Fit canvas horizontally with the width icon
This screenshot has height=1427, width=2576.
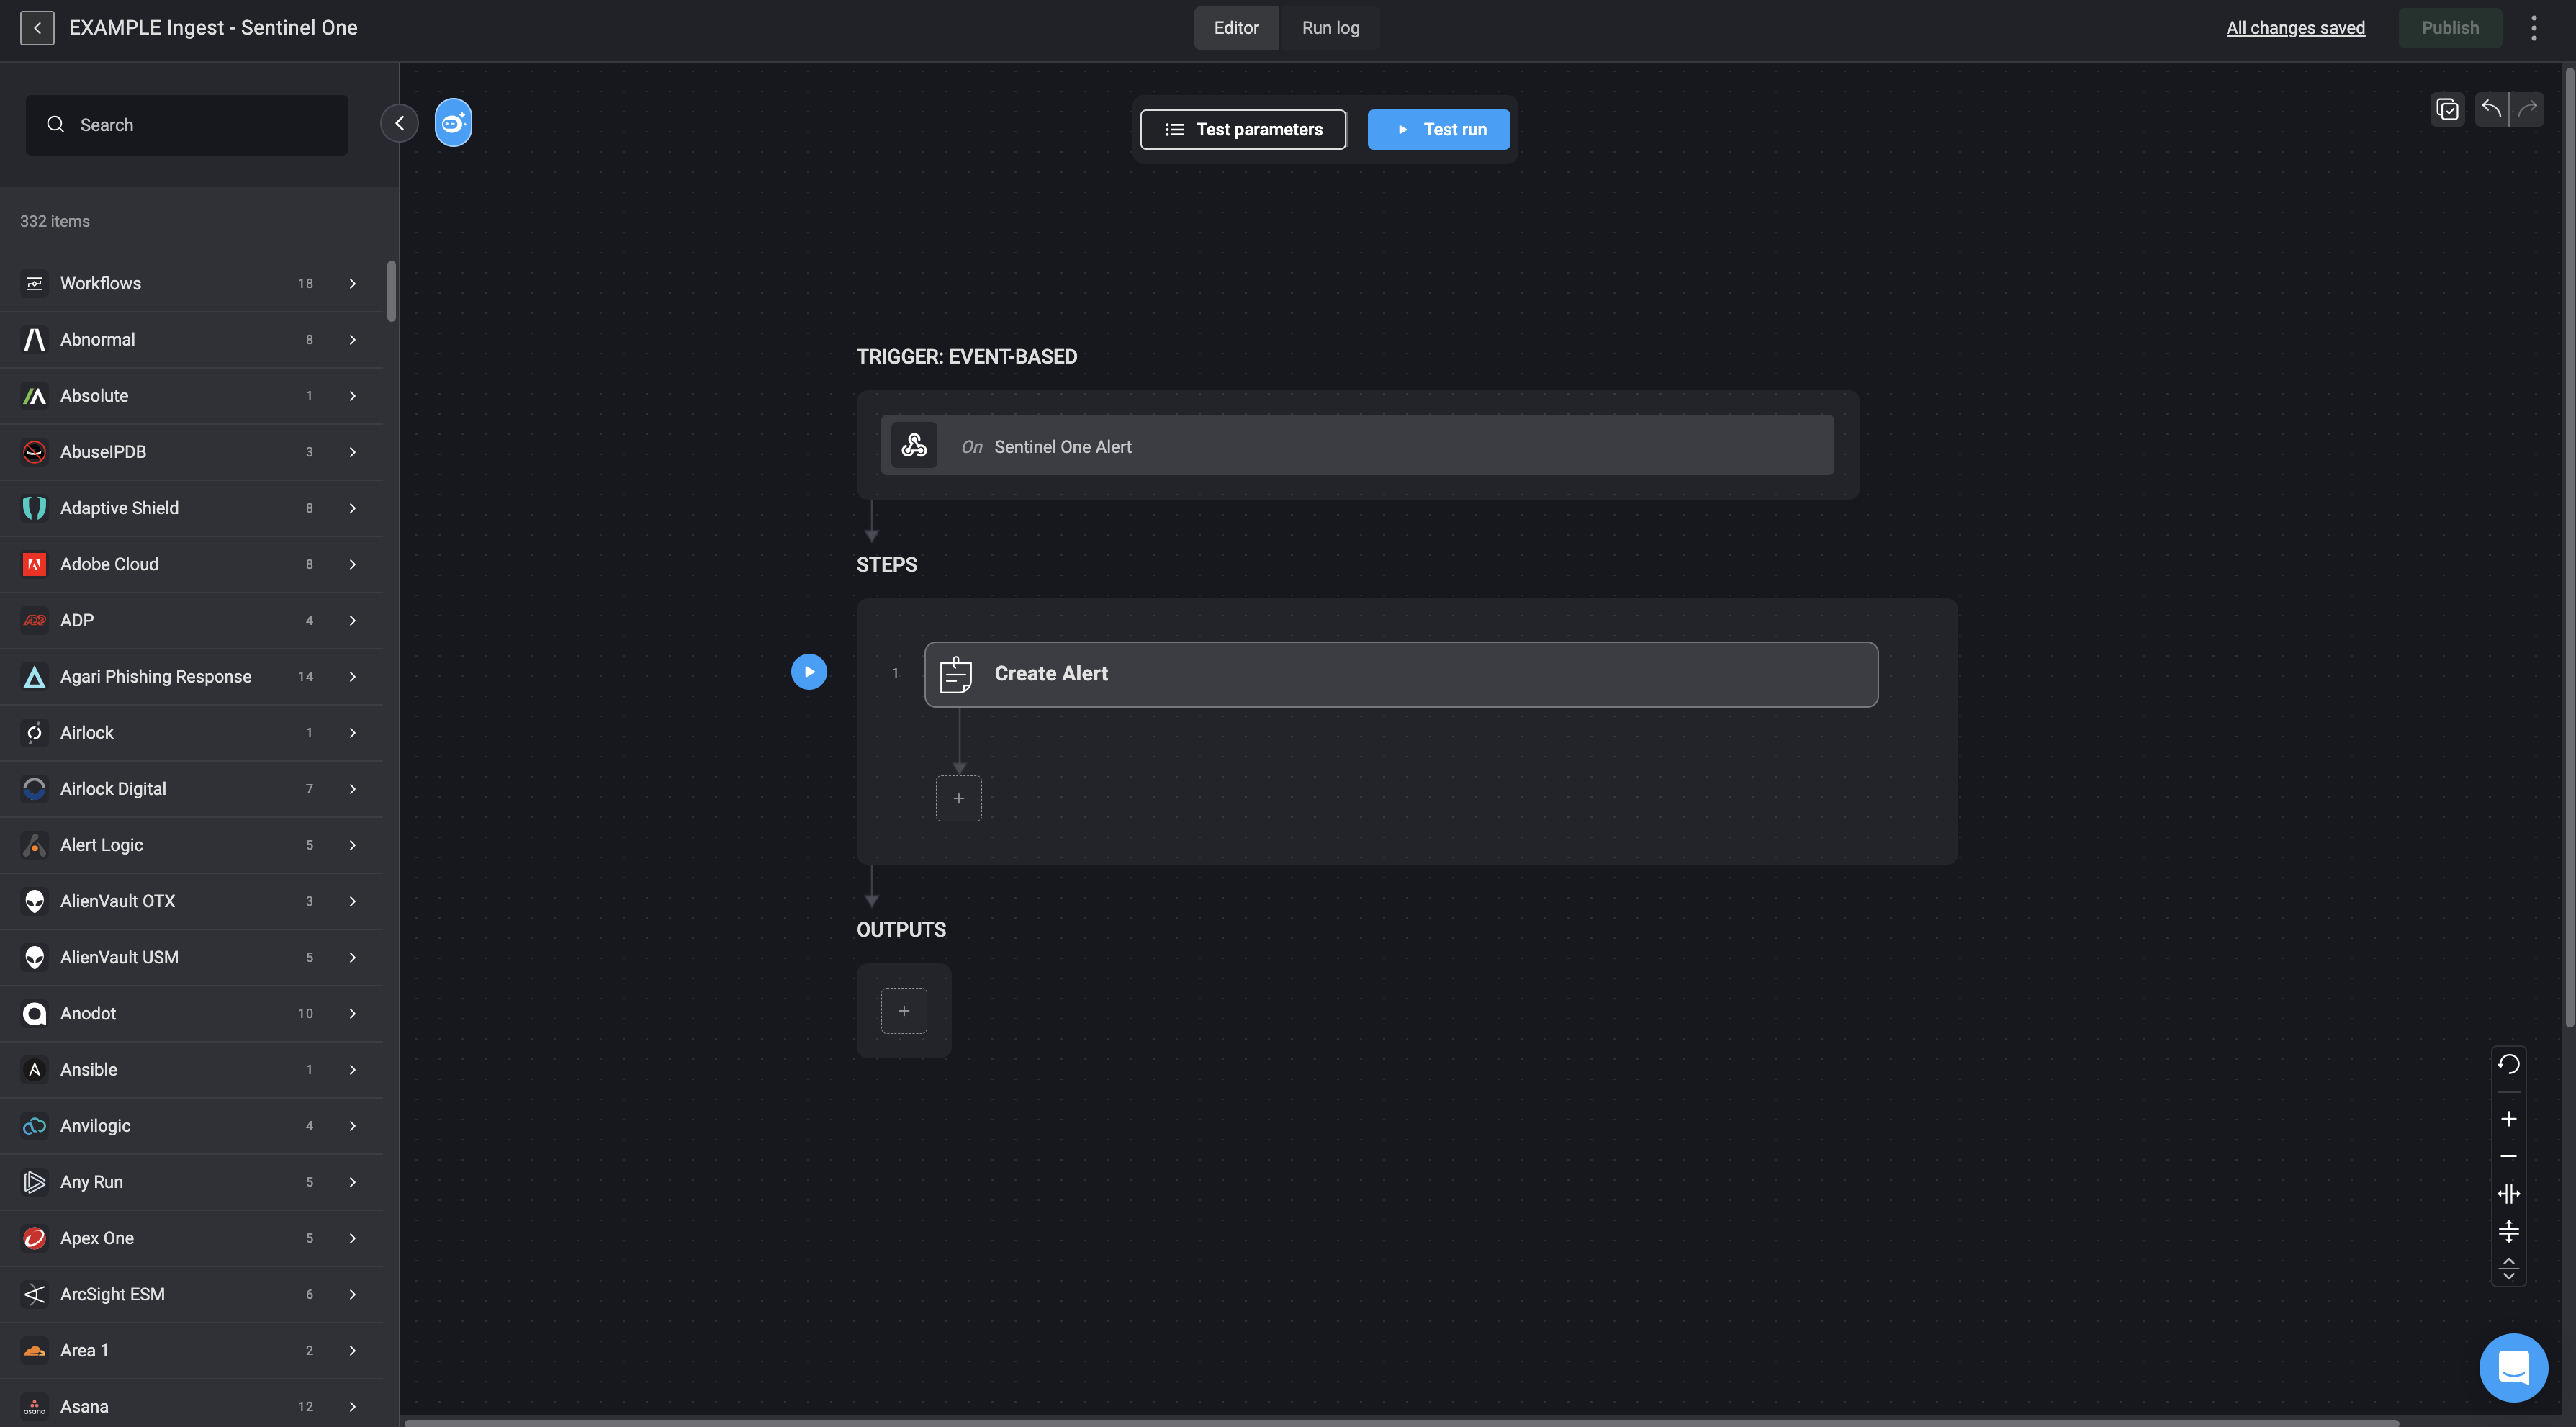click(x=2508, y=1194)
